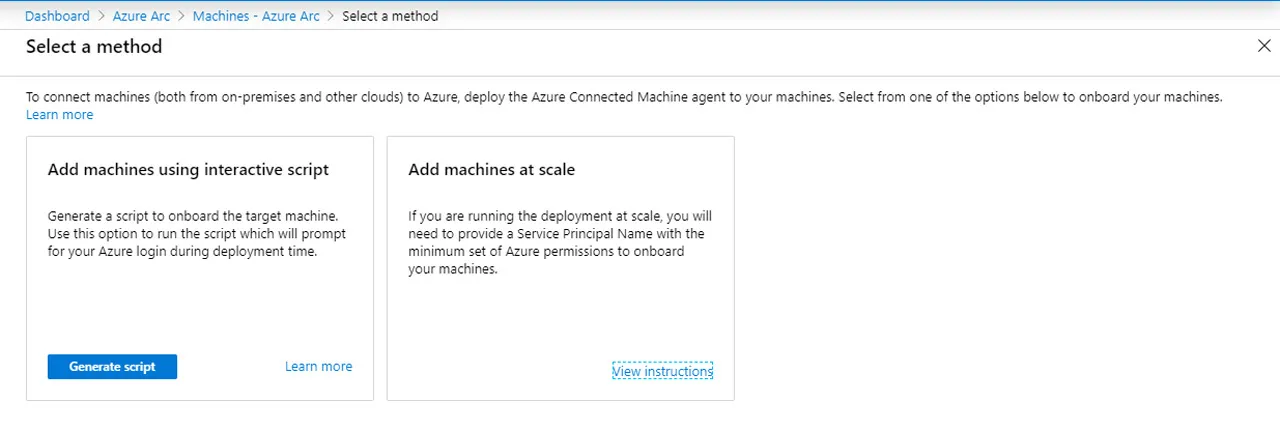Click the Service Principal Name description text
1280x435 pixels.
pos(558,242)
